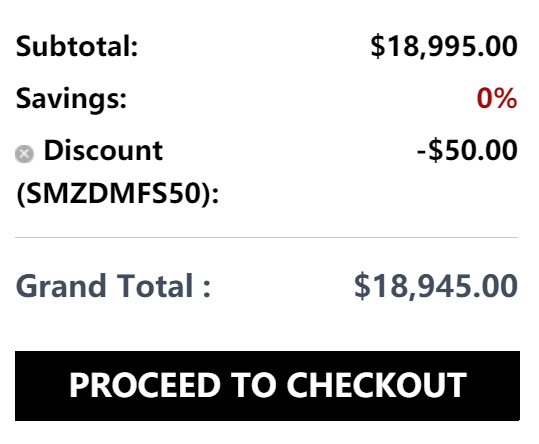Remove the SMZDMFS50 discount via x icon
Image resolution: width=539 pixels, height=444 pixels.
click(24, 154)
